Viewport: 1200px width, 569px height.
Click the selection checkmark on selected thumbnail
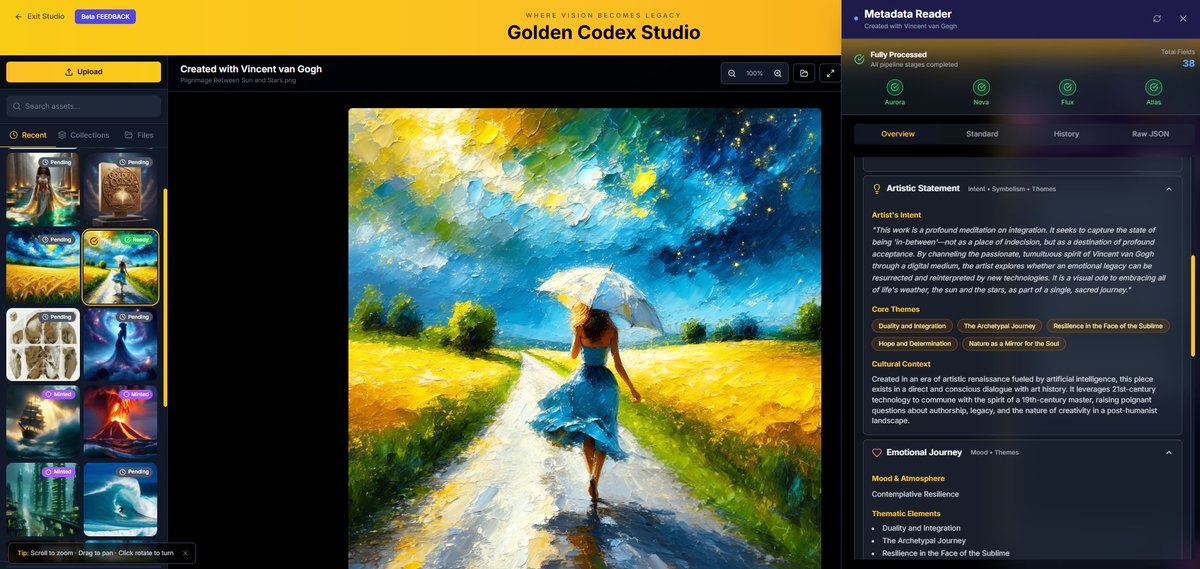pyautogui.click(x=93, y=240)
